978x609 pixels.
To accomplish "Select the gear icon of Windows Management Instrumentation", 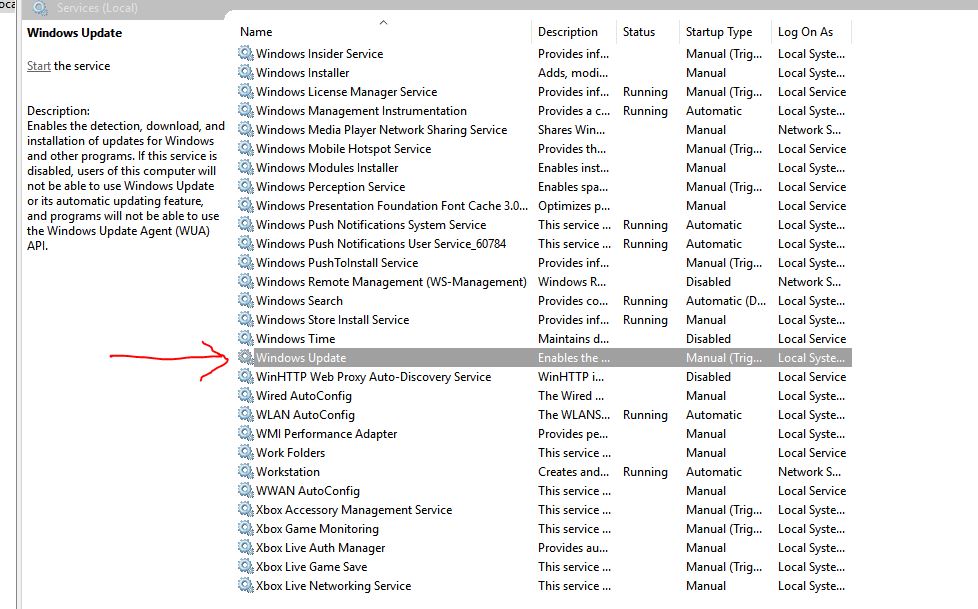I will 246,110.
